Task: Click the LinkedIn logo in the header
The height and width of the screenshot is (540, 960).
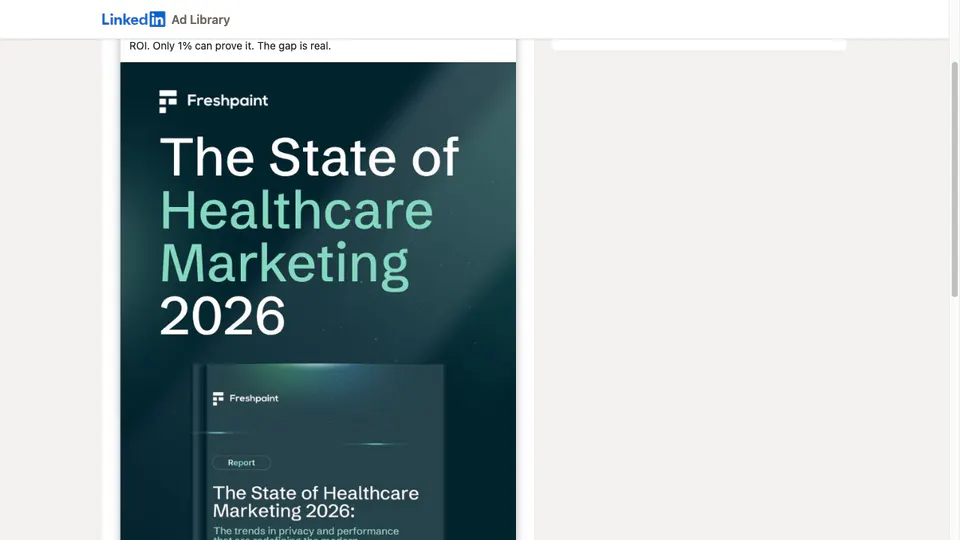Action: pyautogui.click(x=133, y=20)
